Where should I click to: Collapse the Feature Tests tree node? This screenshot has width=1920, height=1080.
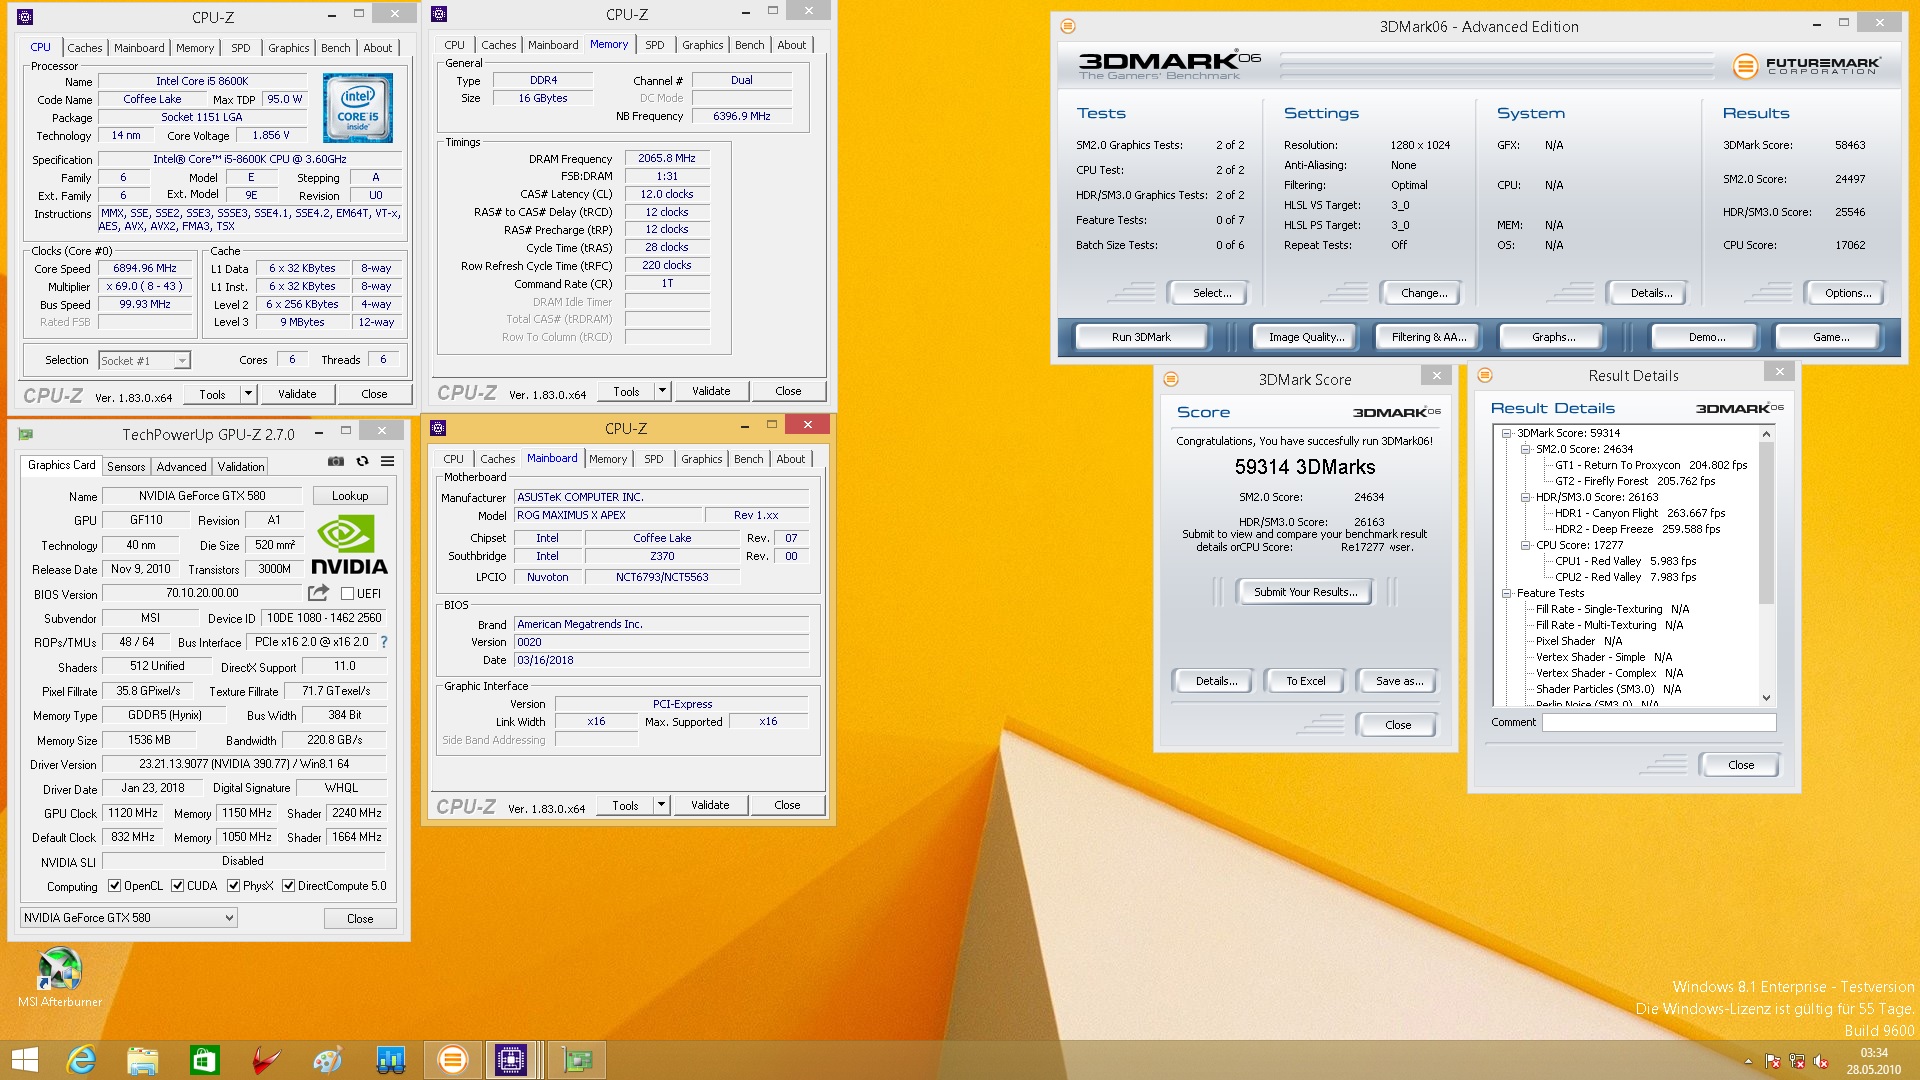click(x=1506, y=593)
